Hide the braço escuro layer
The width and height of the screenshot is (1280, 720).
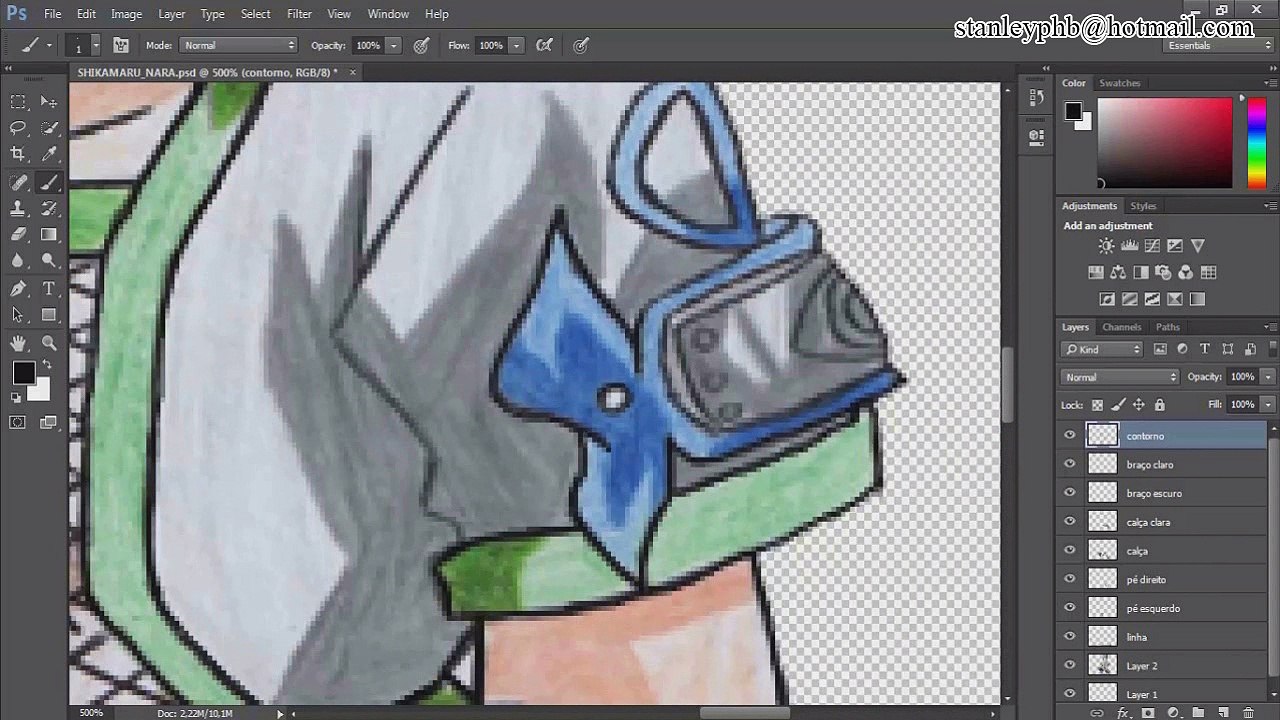point(1070,493)
